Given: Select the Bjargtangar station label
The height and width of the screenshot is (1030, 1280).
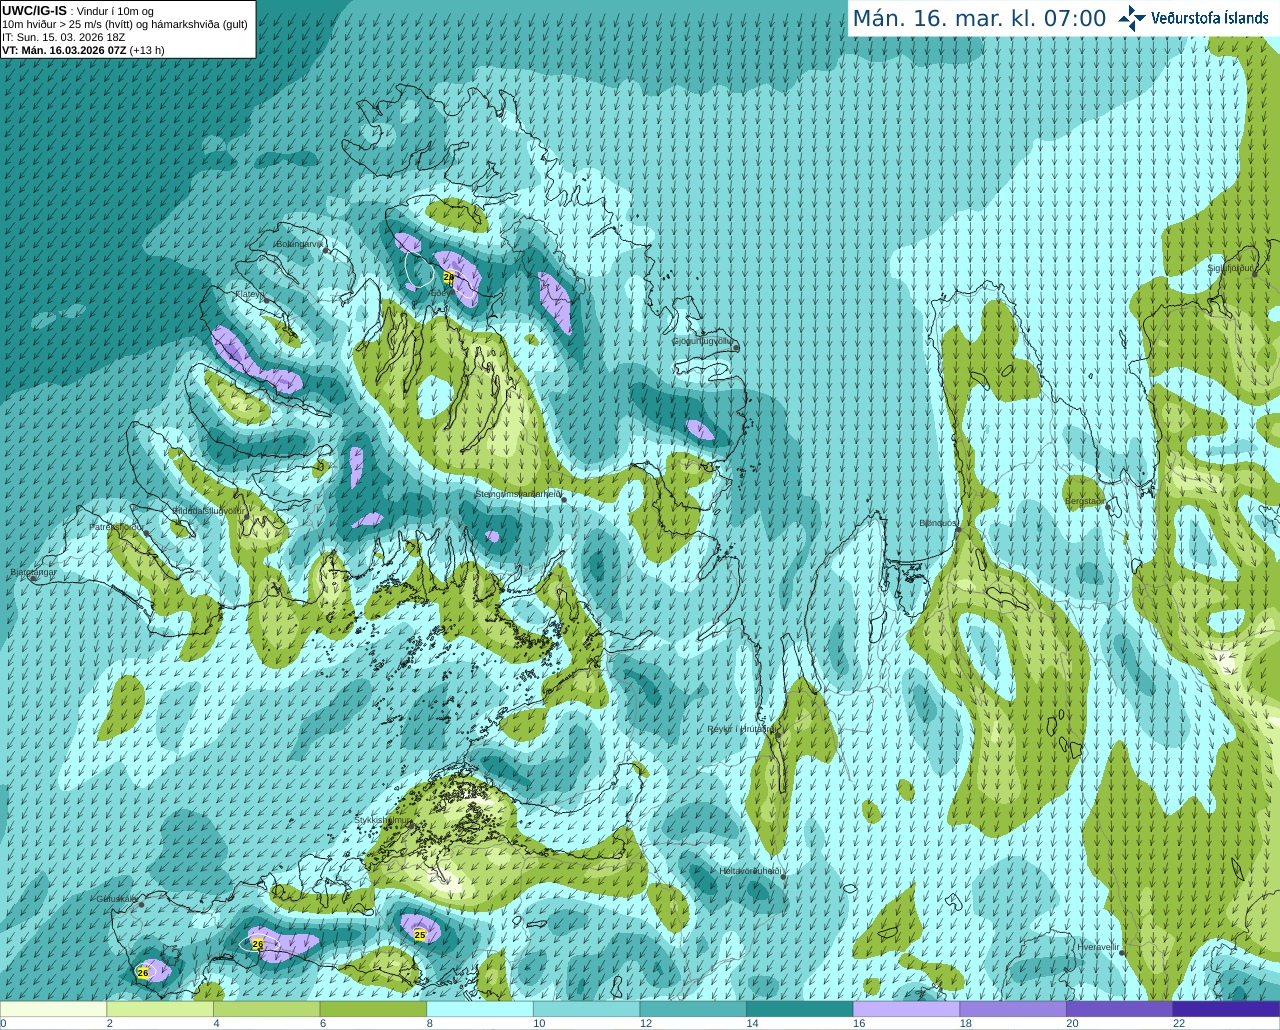Looking at the screenshot, I should (x=33, y=573).
